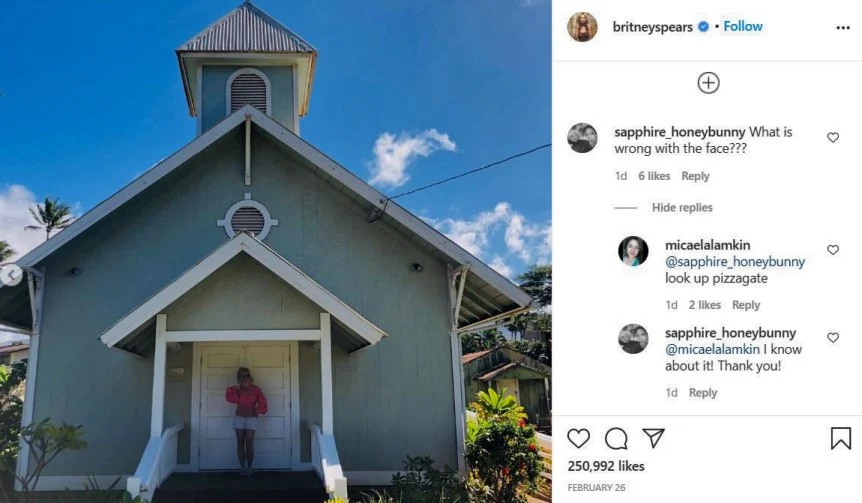Like the post with the heart icon
862x503 pixels.
pos(578,439)
